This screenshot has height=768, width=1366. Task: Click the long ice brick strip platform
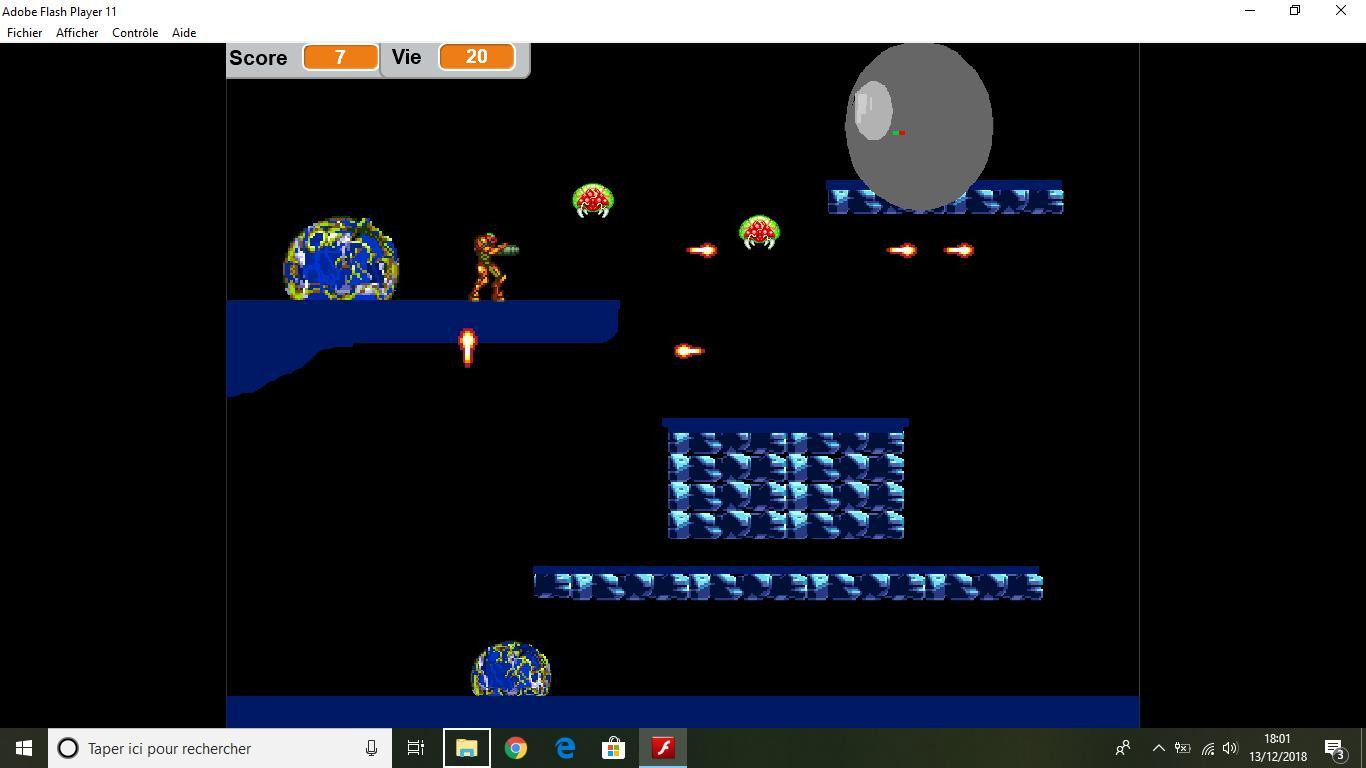(x=788, y=584)
